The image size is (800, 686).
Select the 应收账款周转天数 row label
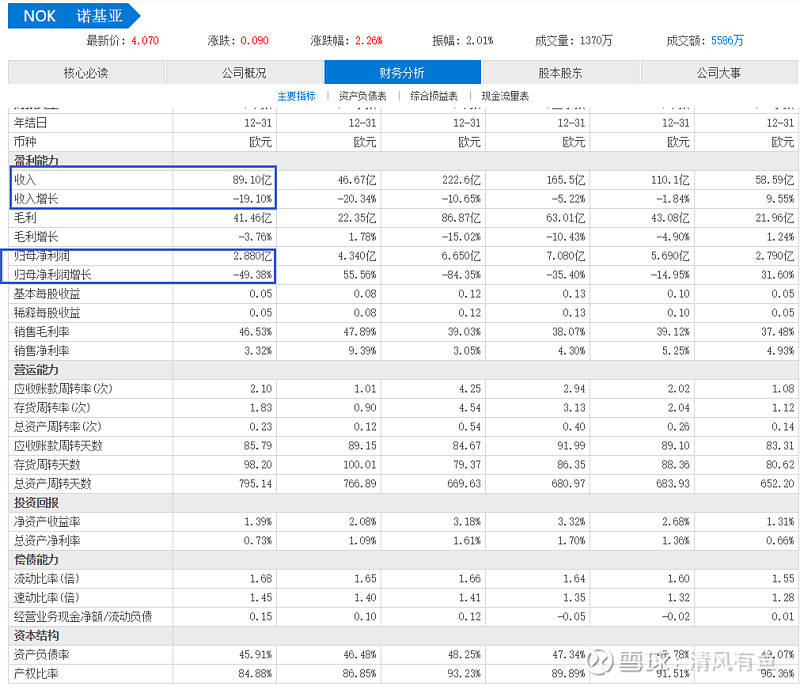click(58, 446)
